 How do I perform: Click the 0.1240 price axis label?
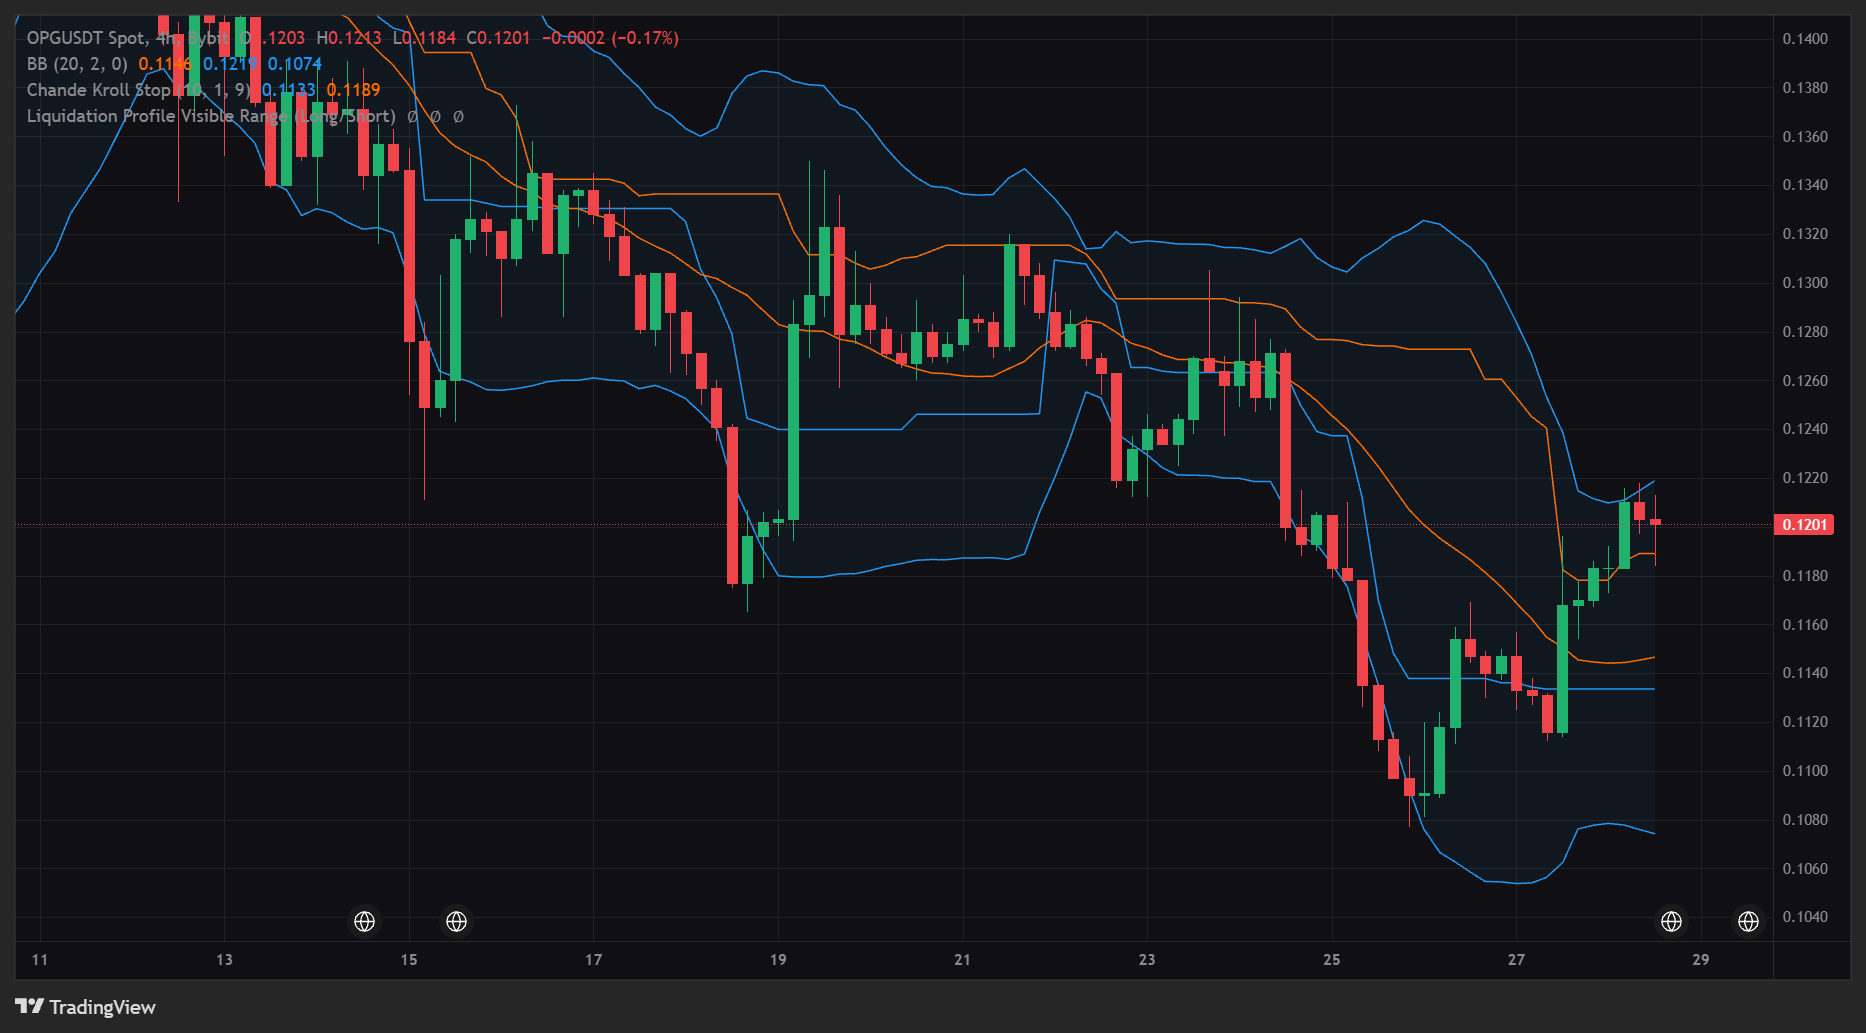coord(1805,429)
